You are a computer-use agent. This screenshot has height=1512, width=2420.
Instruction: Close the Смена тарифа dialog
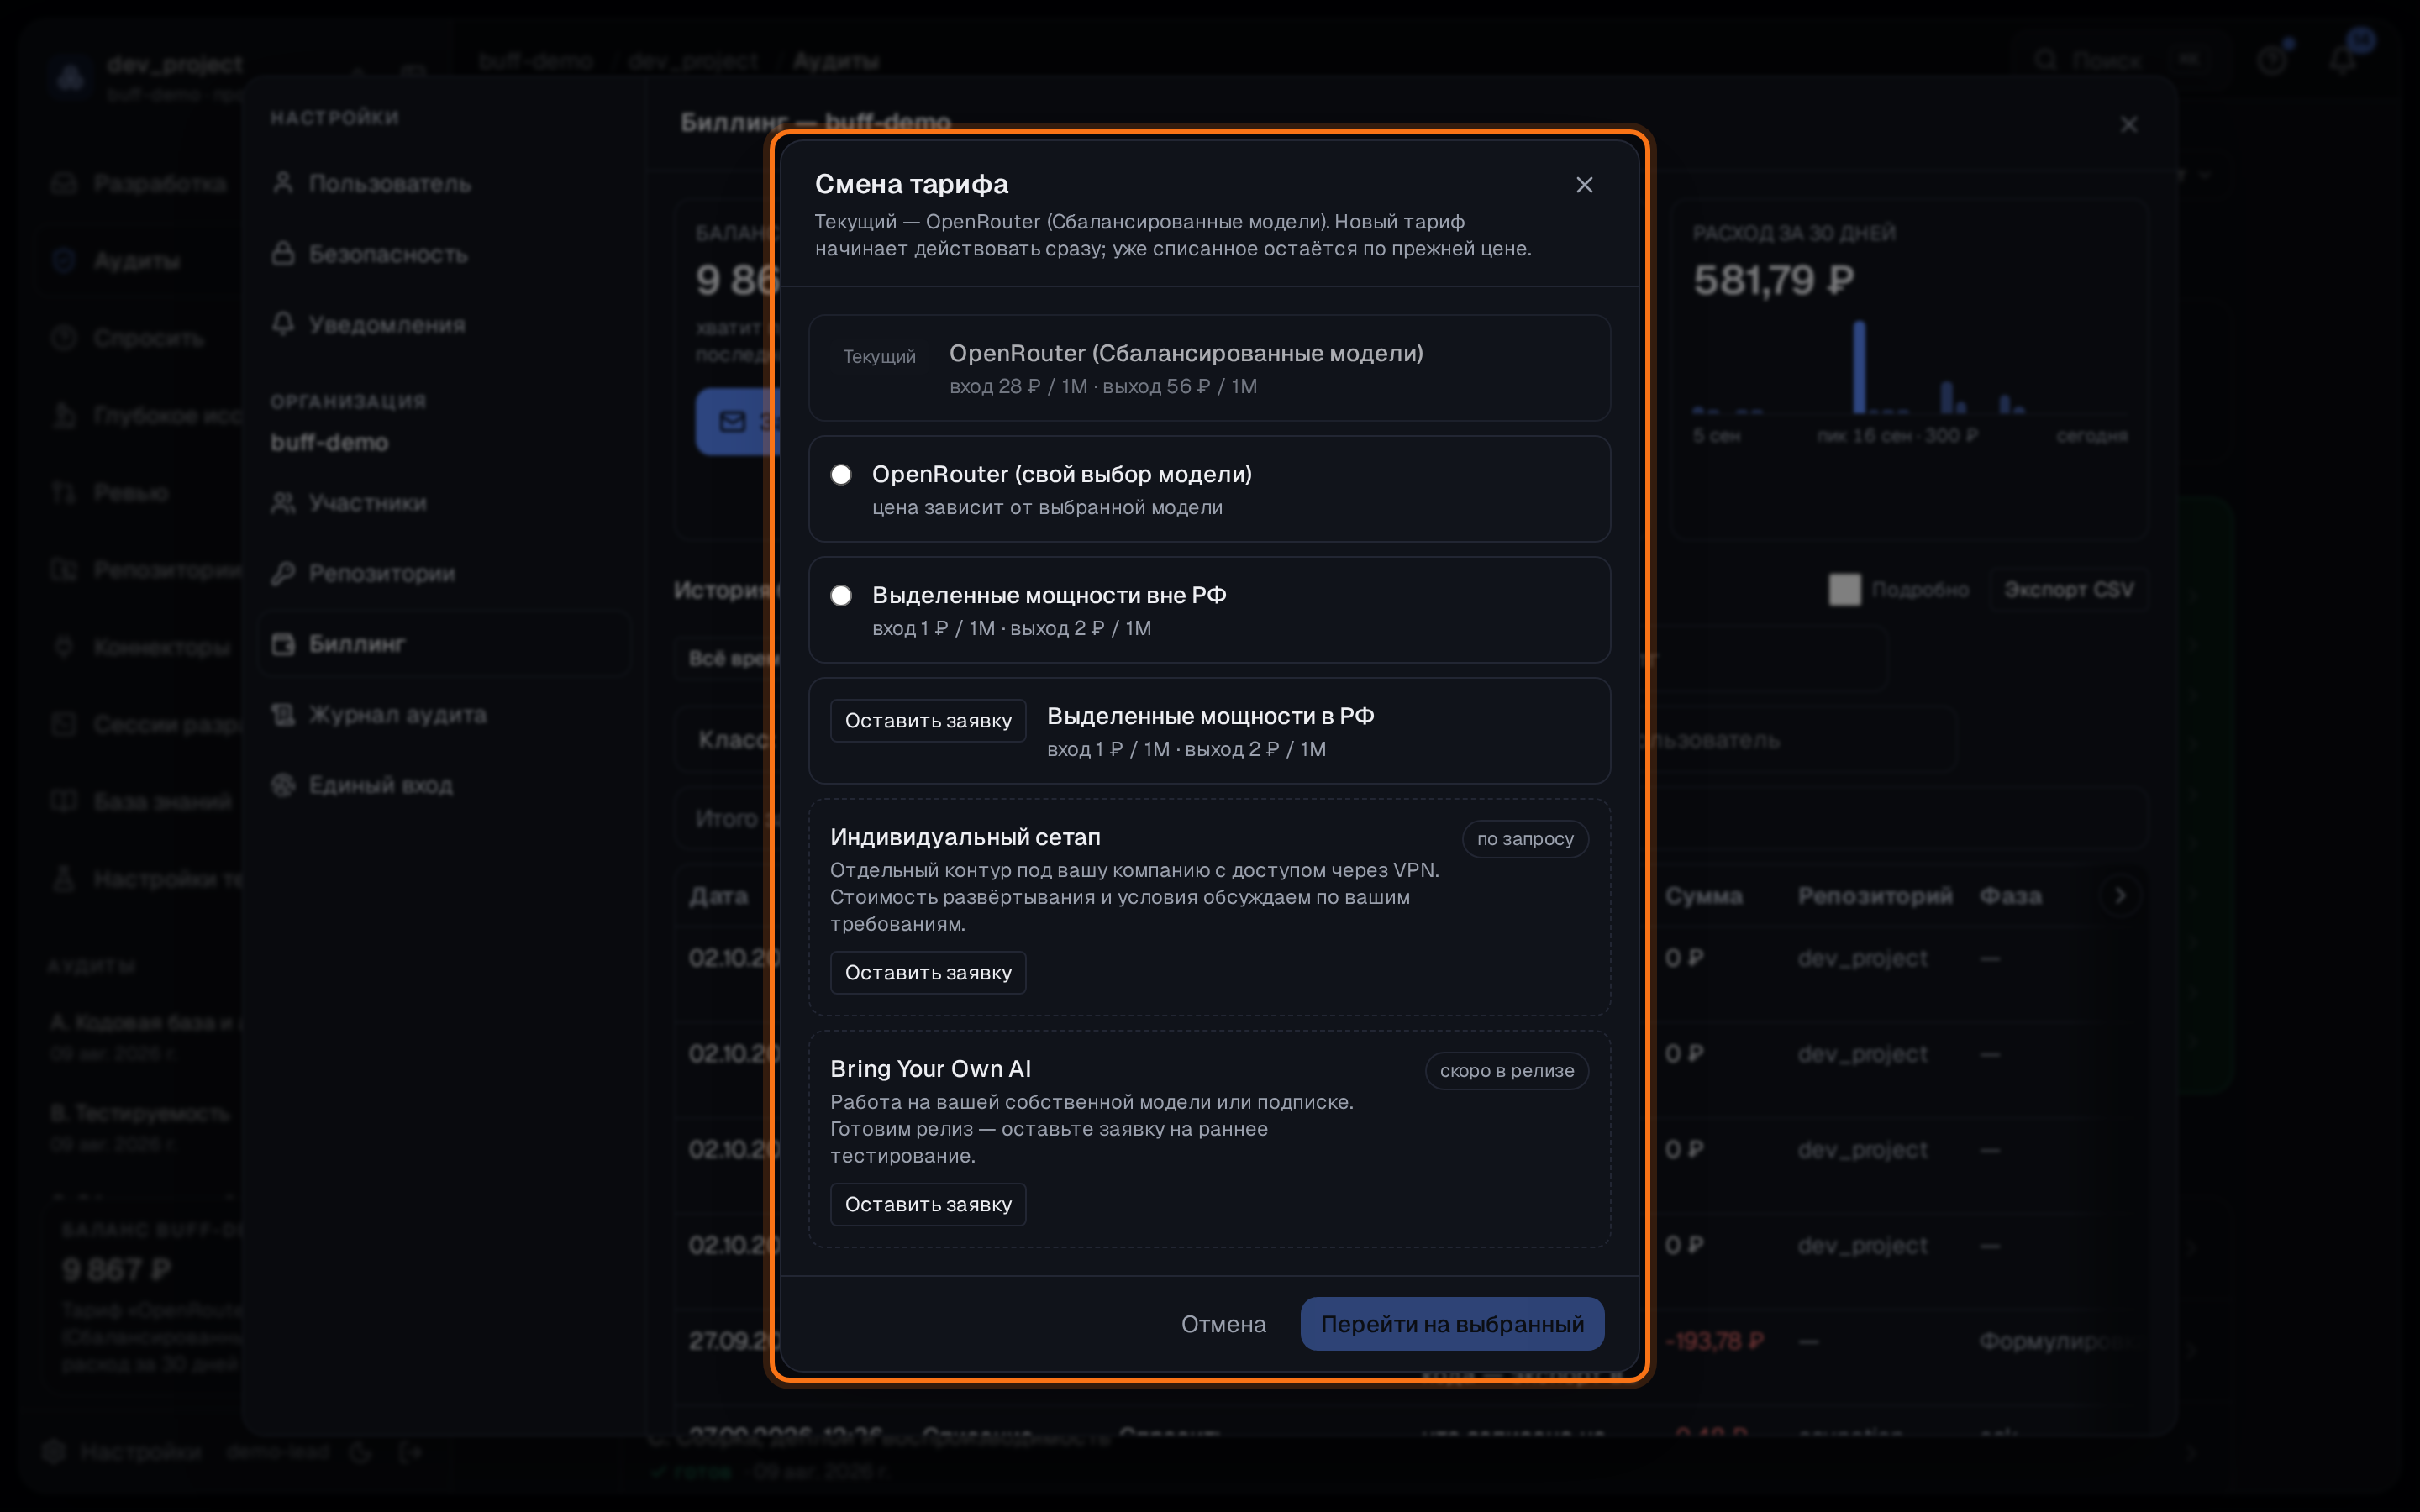coord(1584,185)
